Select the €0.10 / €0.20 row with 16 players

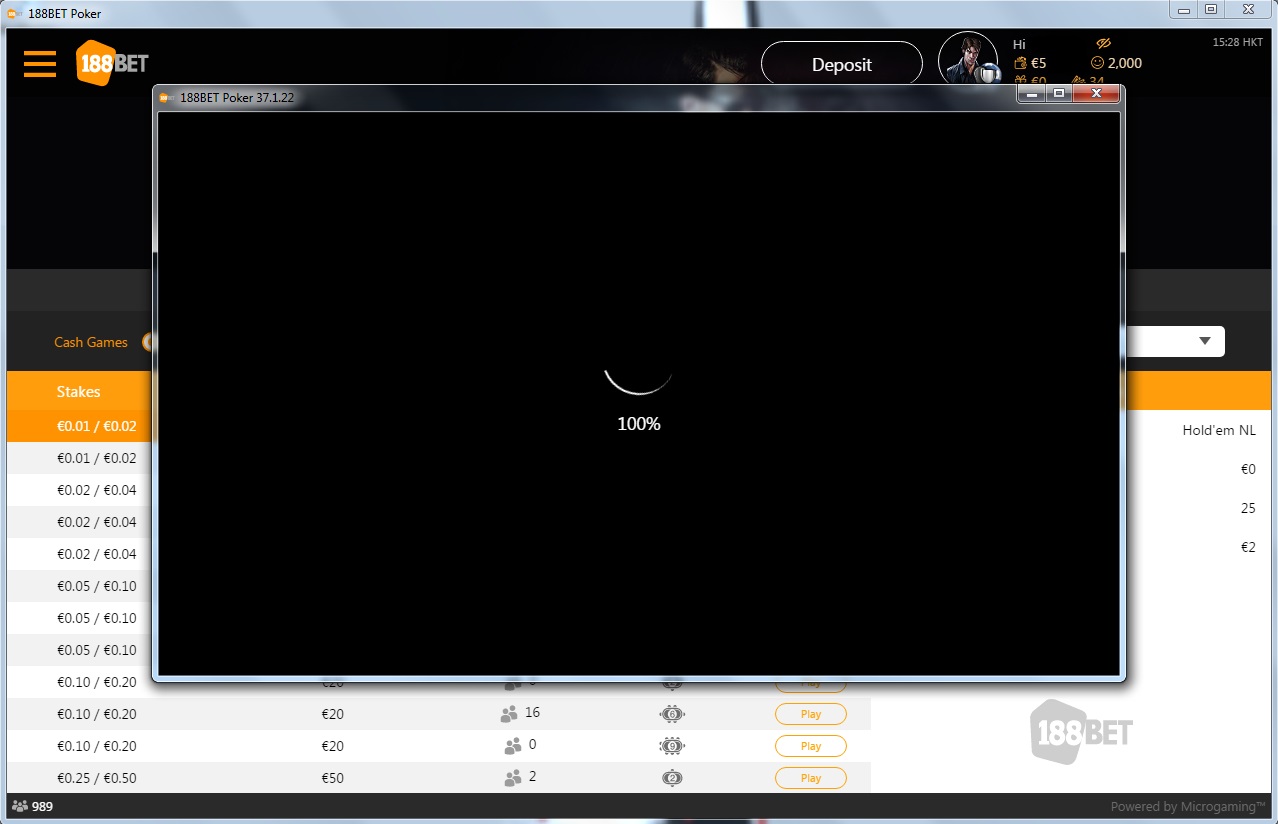pos(439,714)
